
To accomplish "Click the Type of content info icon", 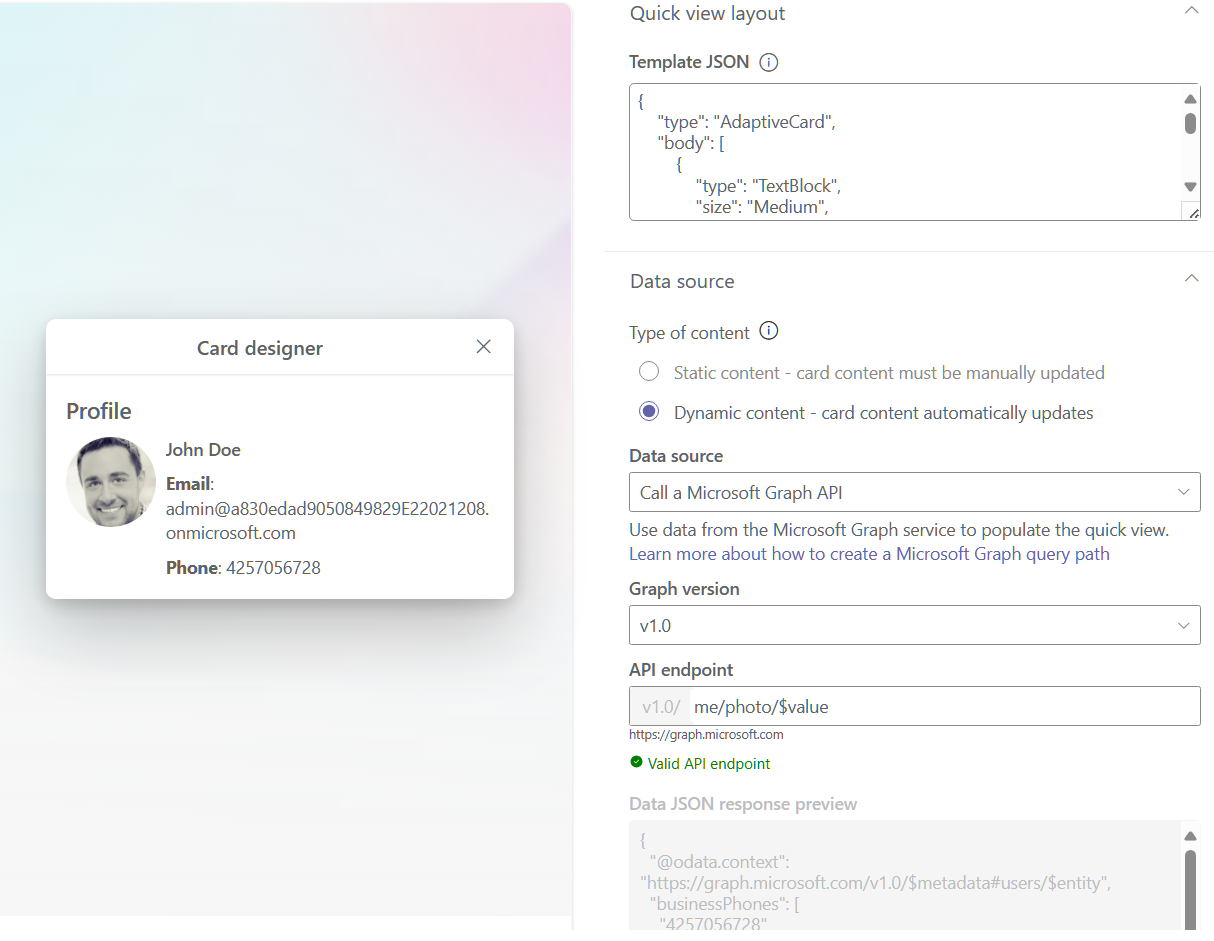I will click(769, 331).
